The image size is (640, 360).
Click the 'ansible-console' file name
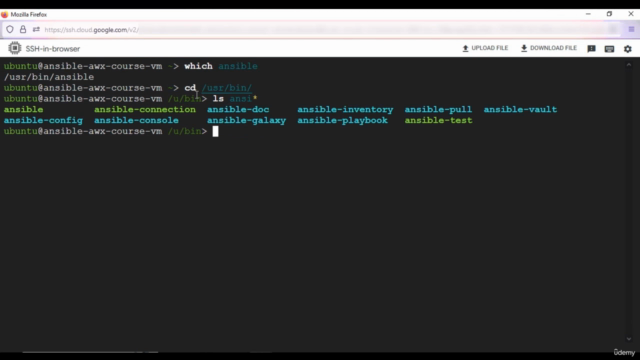[136, 120]
